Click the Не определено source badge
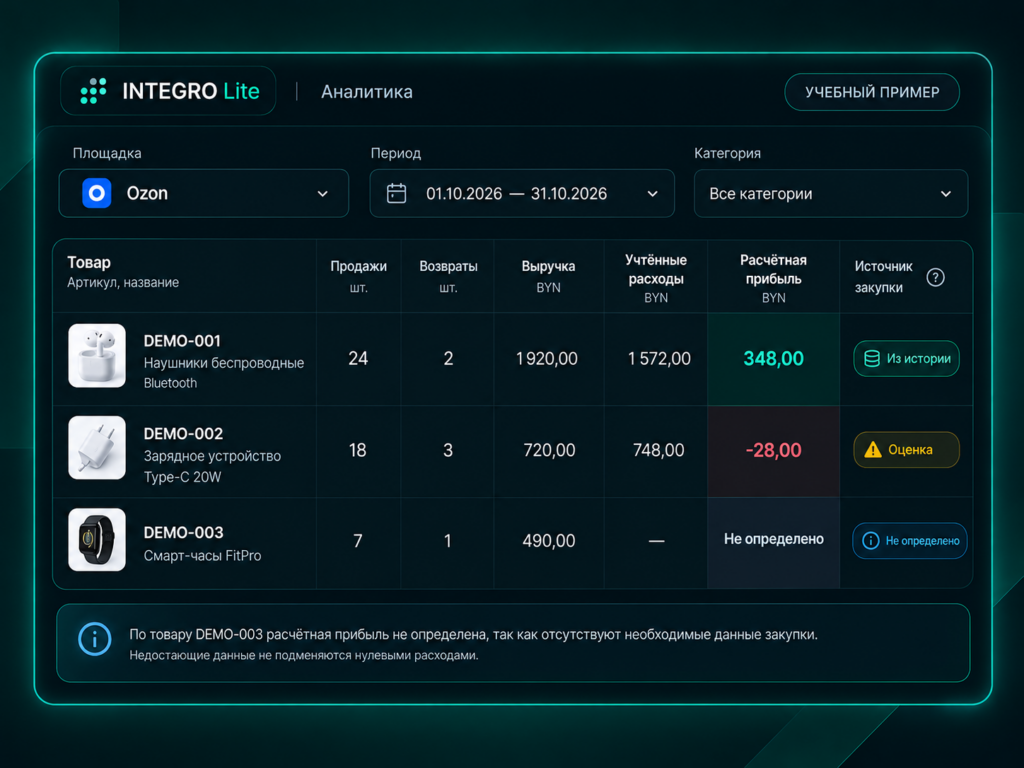Viewport: 1024px width, 768px height. 910,541
